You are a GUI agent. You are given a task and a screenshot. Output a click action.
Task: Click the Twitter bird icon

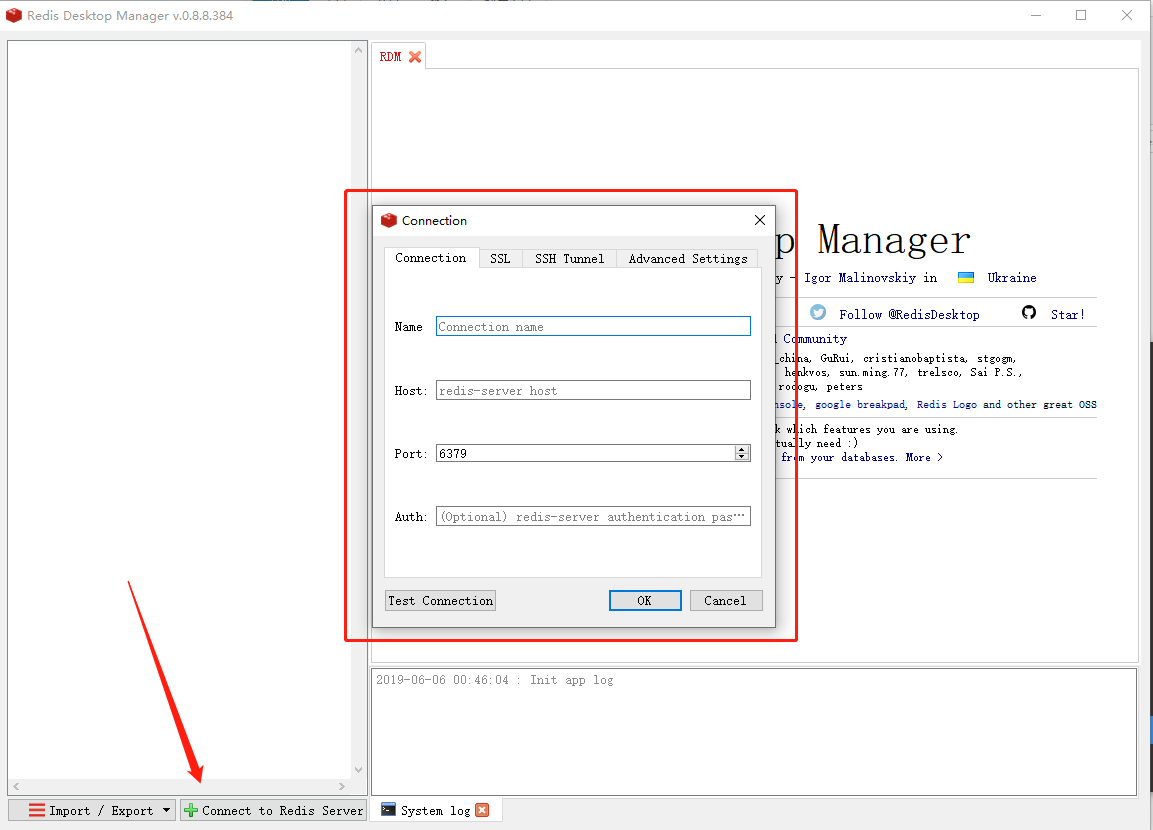tap(818, 312)
